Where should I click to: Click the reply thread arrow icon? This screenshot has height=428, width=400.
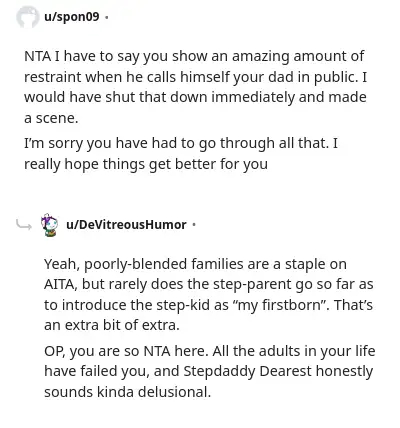coord(24,225)
